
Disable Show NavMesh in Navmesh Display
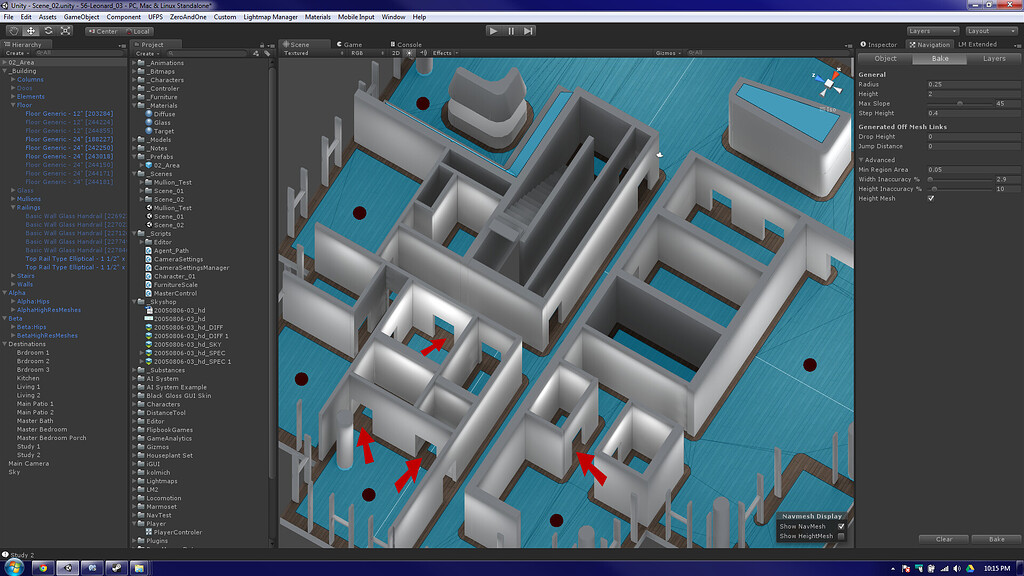(841, 526)
